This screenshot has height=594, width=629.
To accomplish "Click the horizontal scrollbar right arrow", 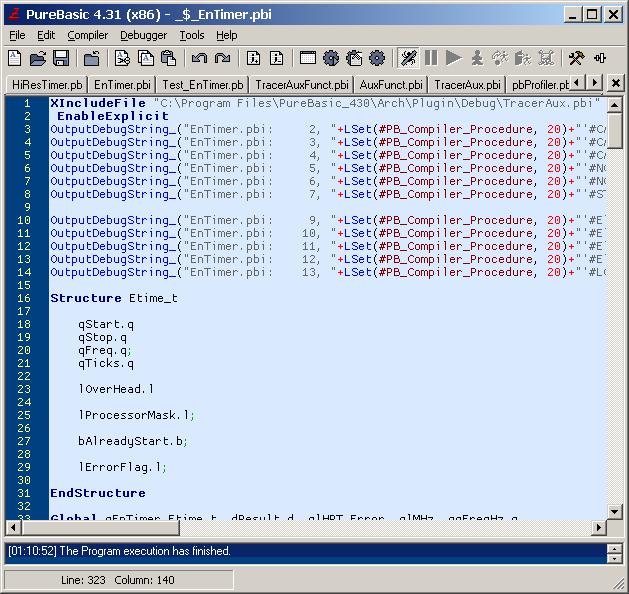I will tap(599, 527).
